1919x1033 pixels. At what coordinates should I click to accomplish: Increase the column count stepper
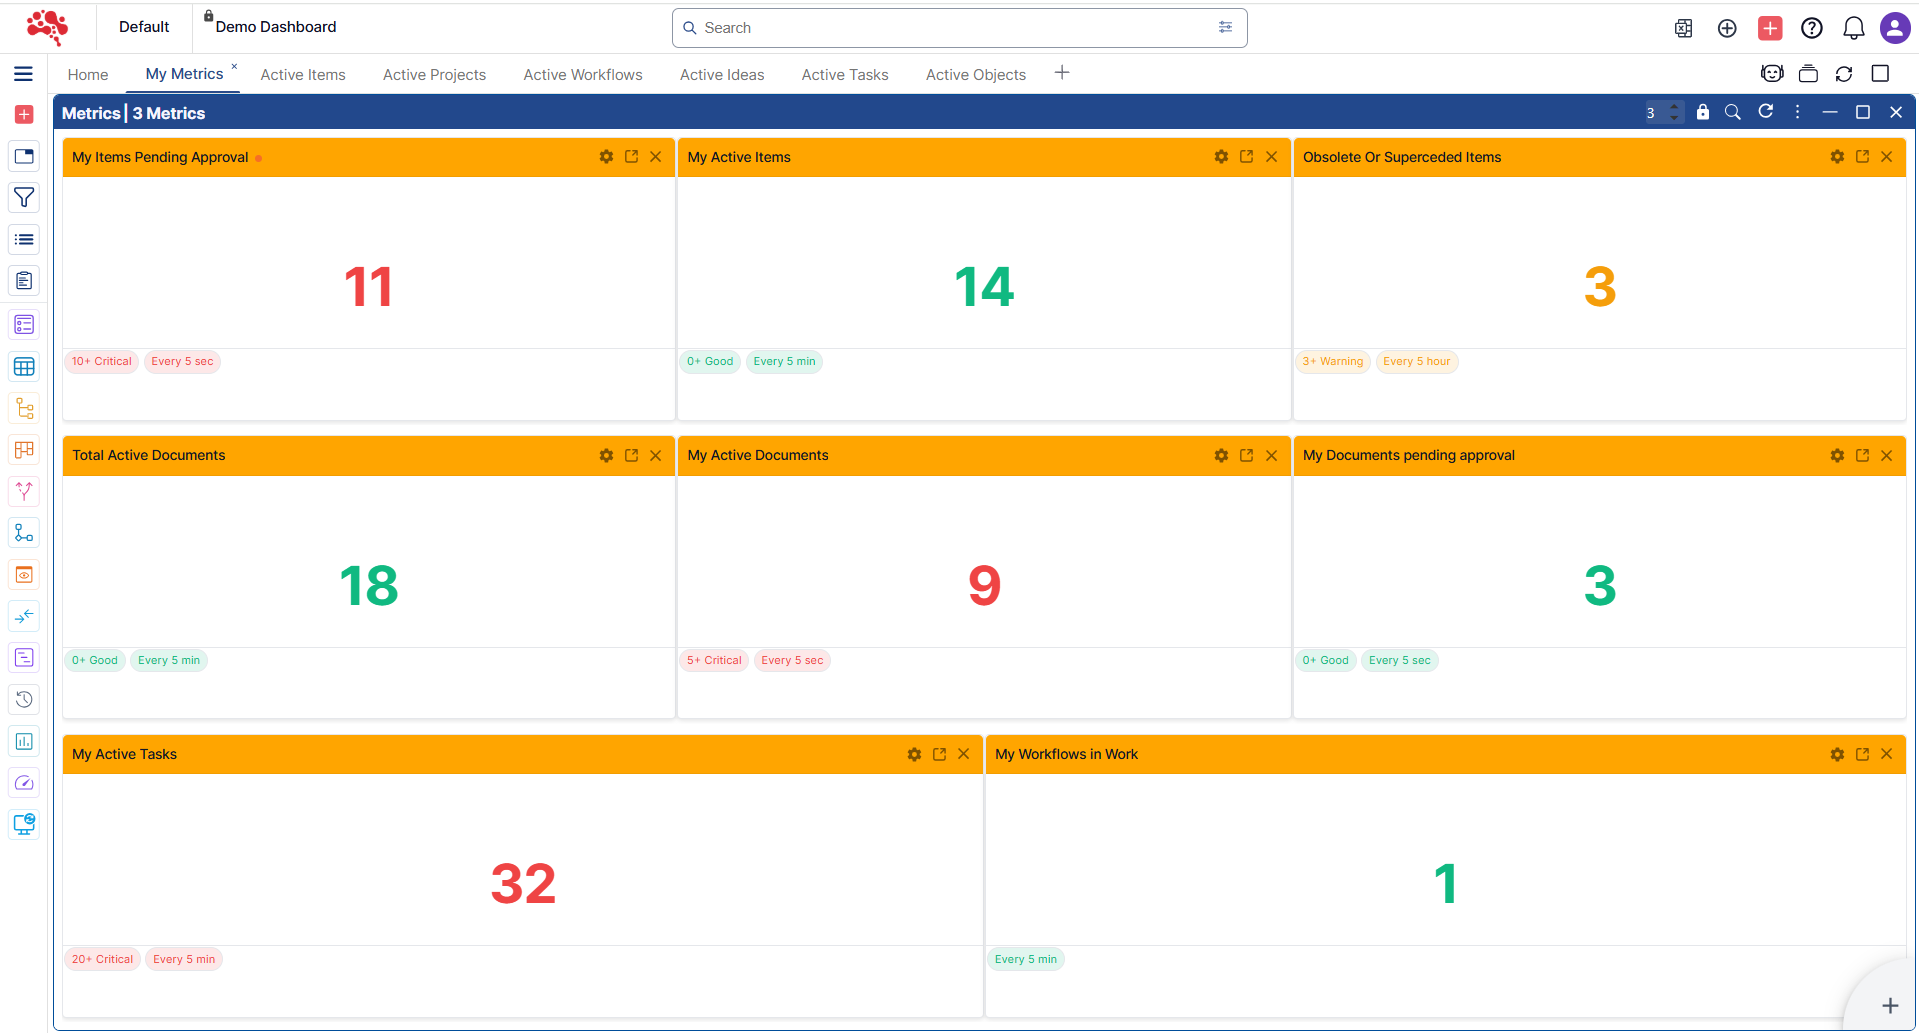[1674, 107]
